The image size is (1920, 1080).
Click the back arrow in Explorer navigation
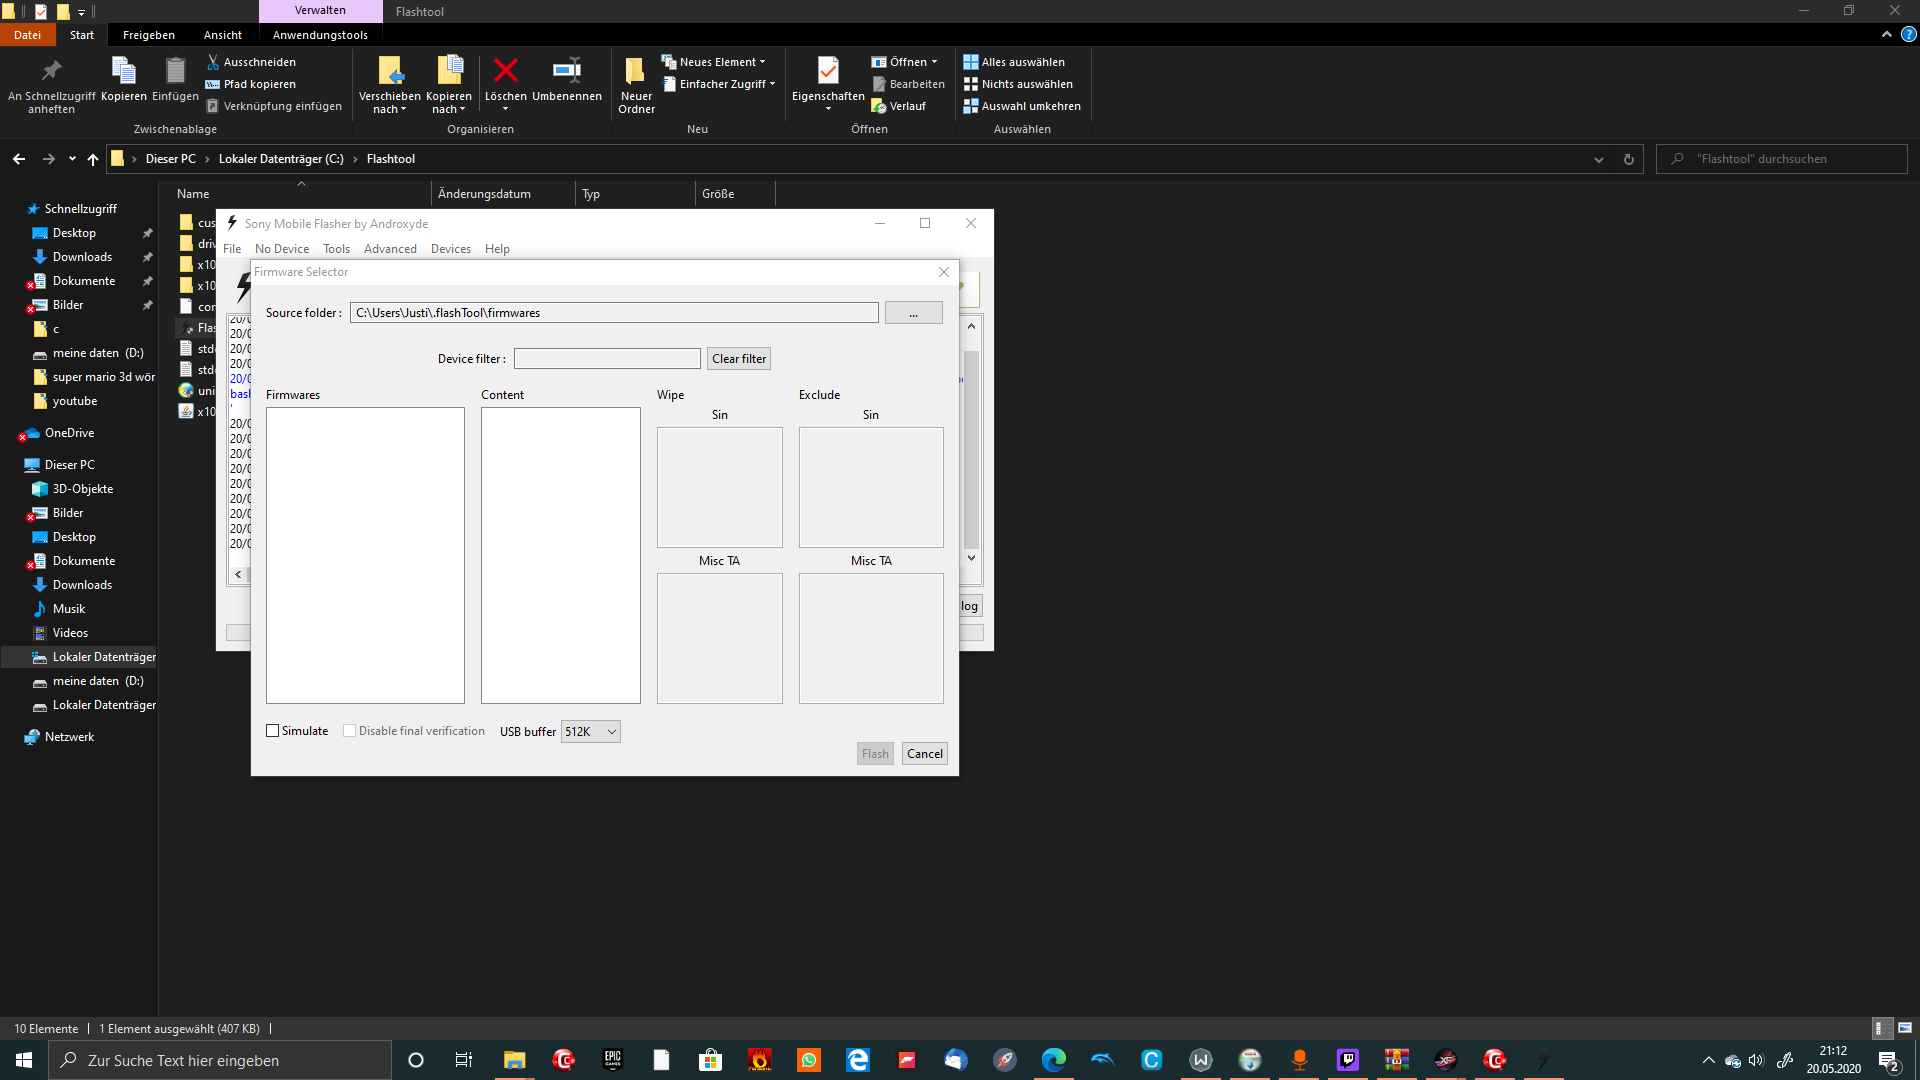point(19,159)
